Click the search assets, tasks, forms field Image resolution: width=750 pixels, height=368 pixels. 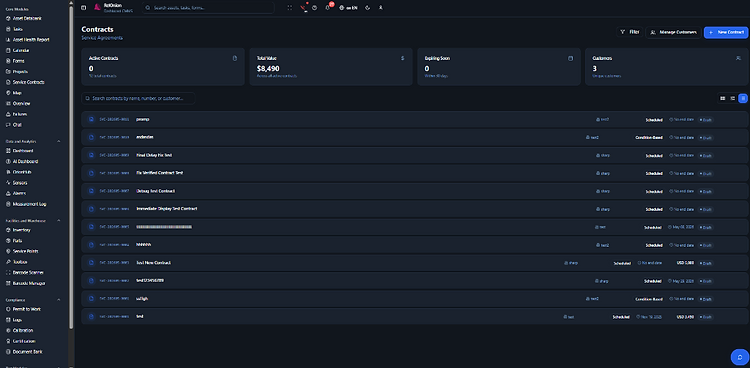[x=209, y=8]
